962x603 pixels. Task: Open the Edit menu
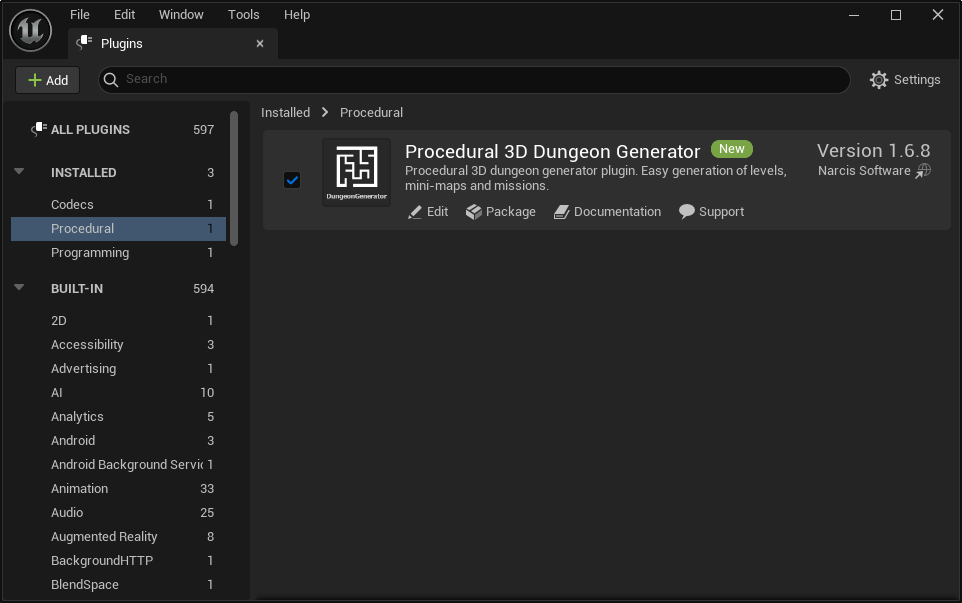point(124,15)
